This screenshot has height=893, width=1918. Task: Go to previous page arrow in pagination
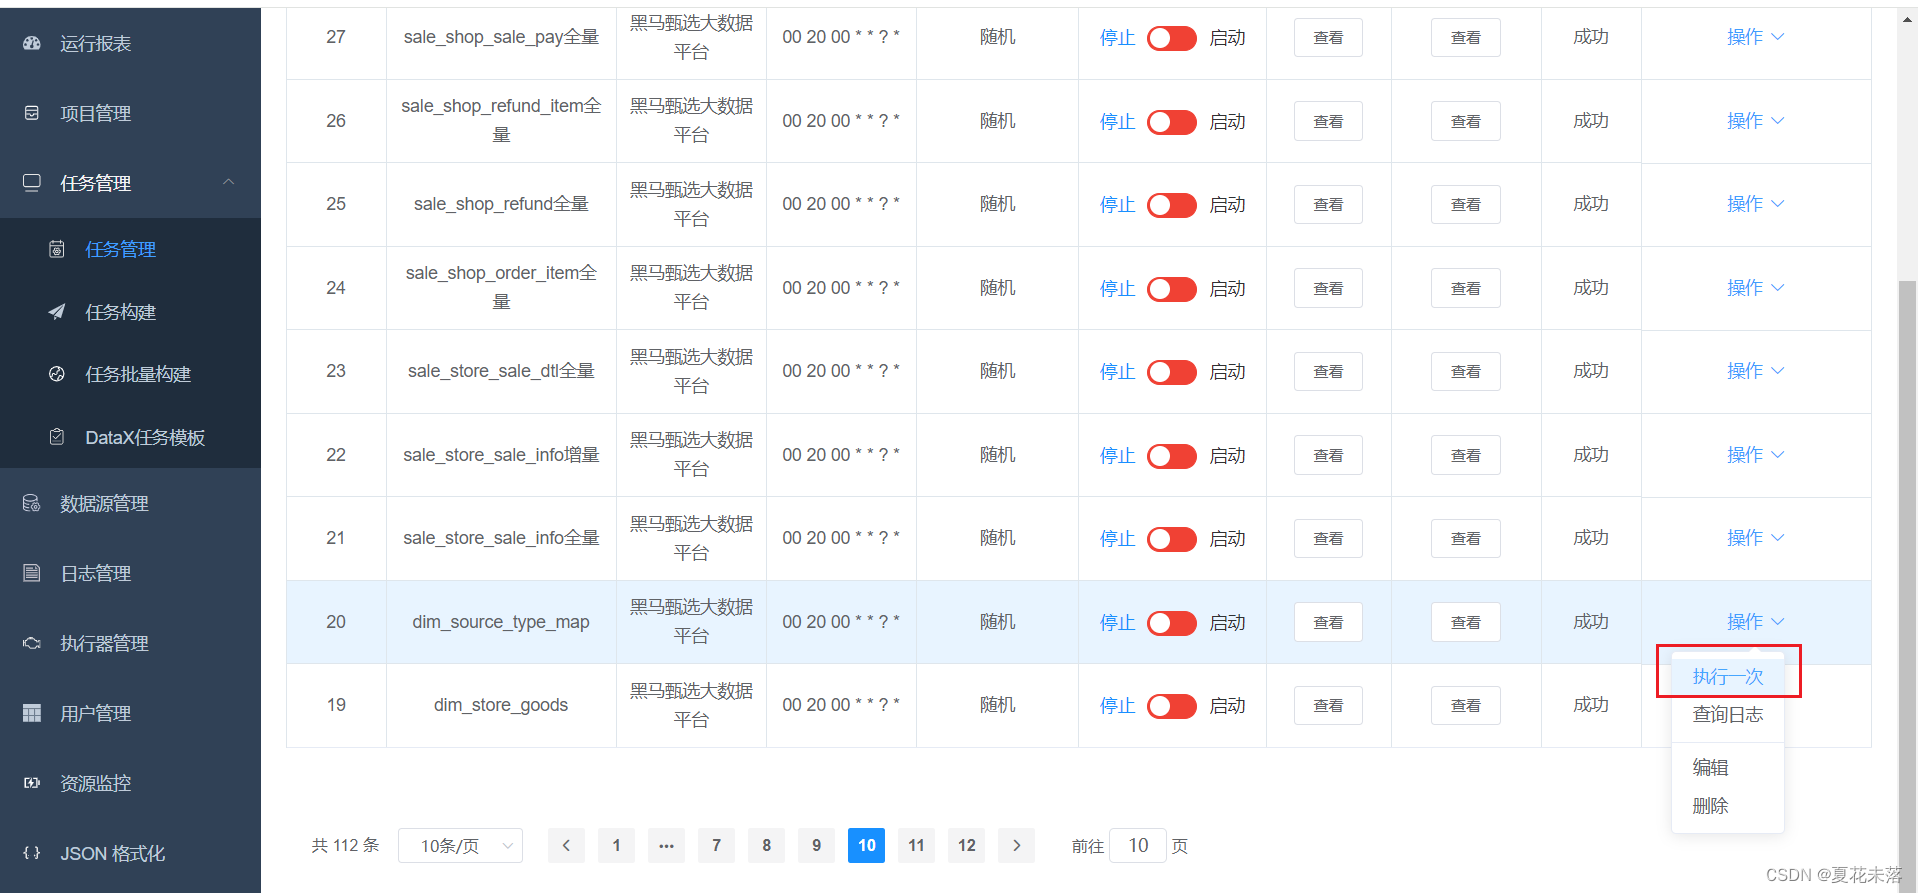566,846
